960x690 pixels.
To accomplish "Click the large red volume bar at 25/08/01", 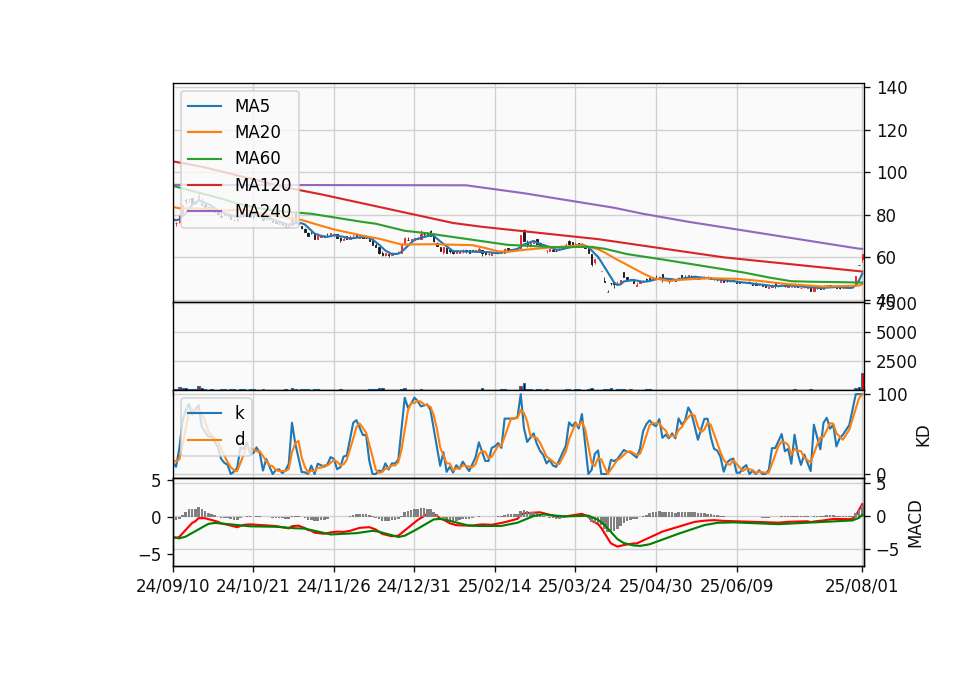I will click(863, 381).
